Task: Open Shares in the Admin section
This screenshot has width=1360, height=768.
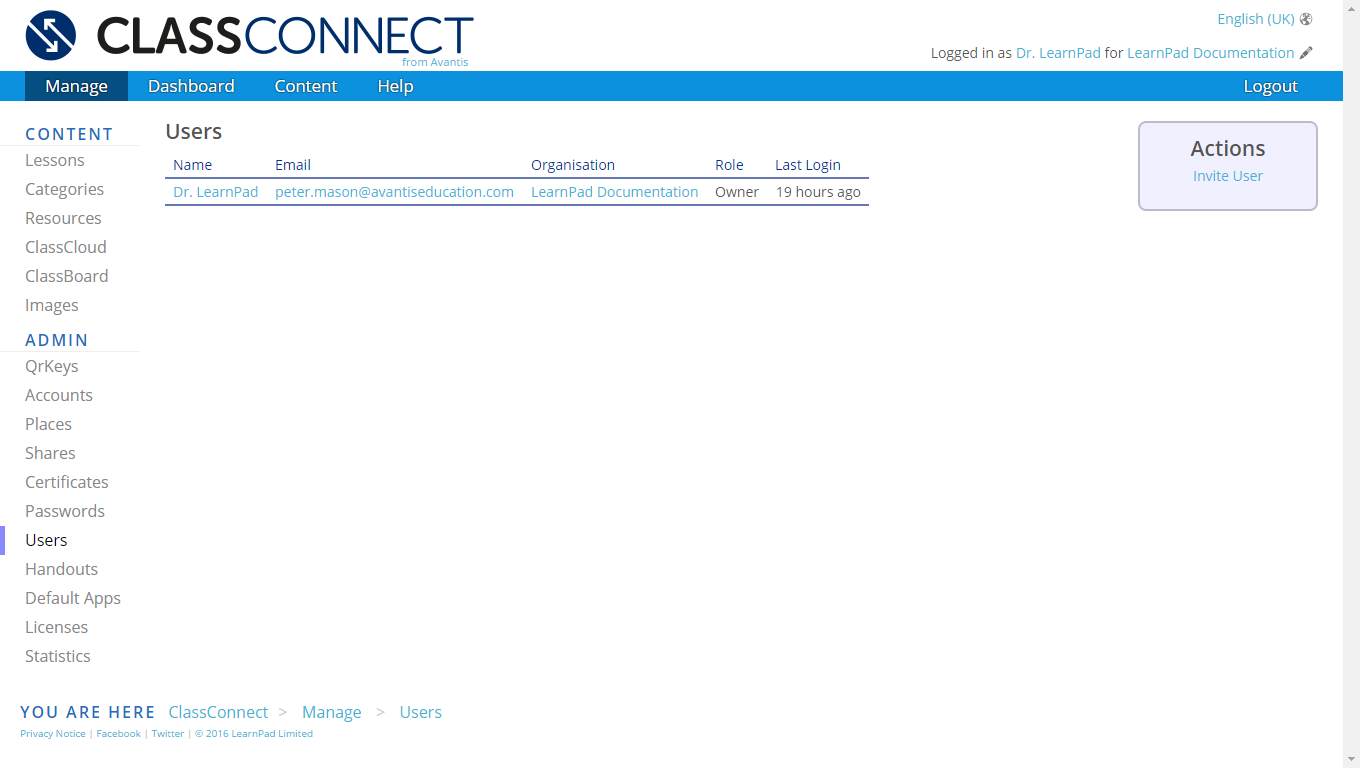Action: pos(50,453)
